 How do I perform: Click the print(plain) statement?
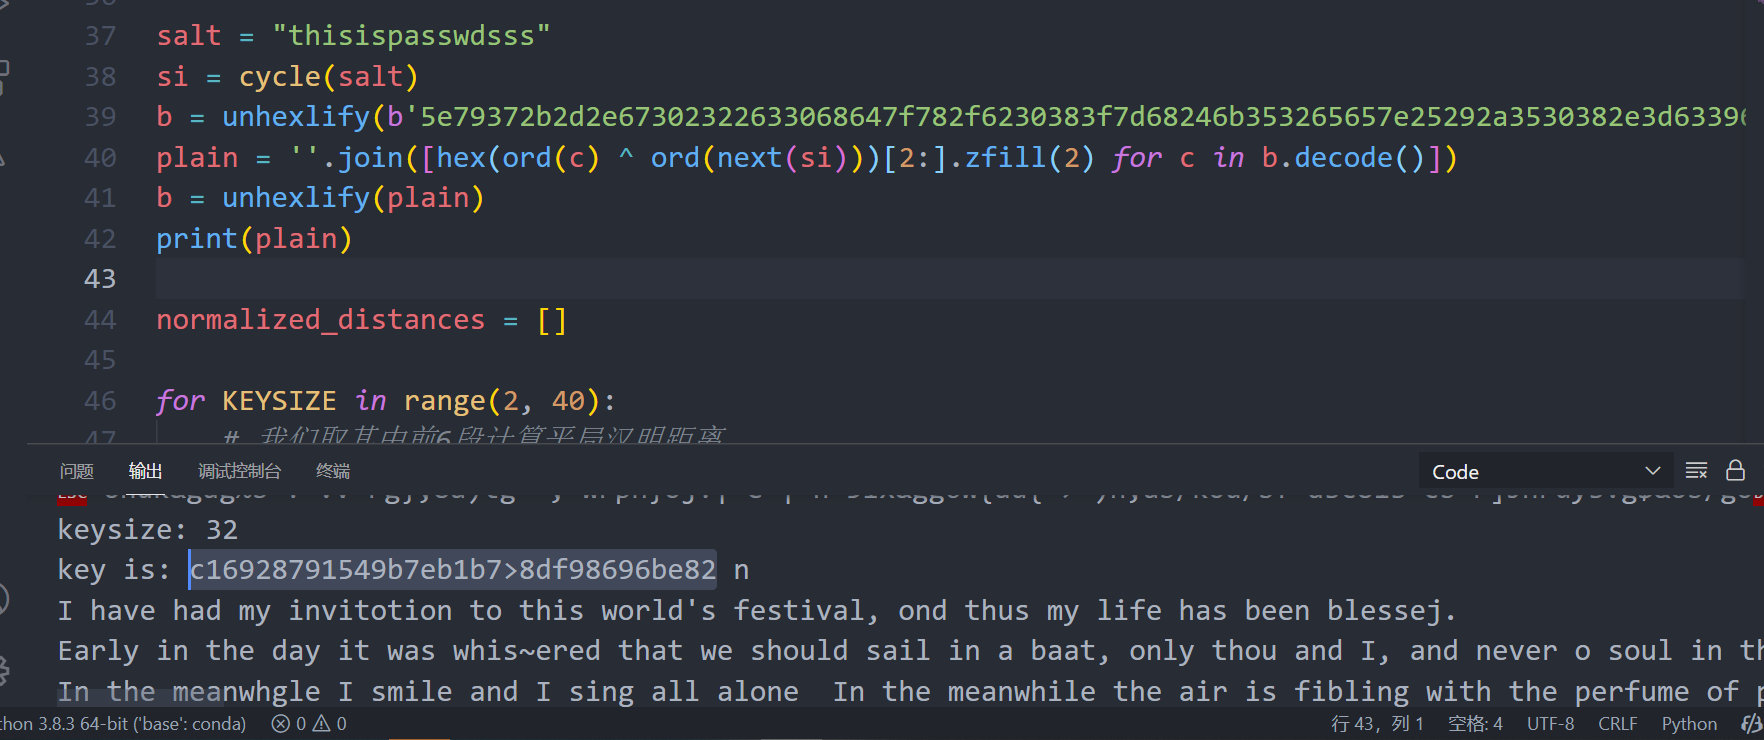pyautogui.click(x=254, y=239)
